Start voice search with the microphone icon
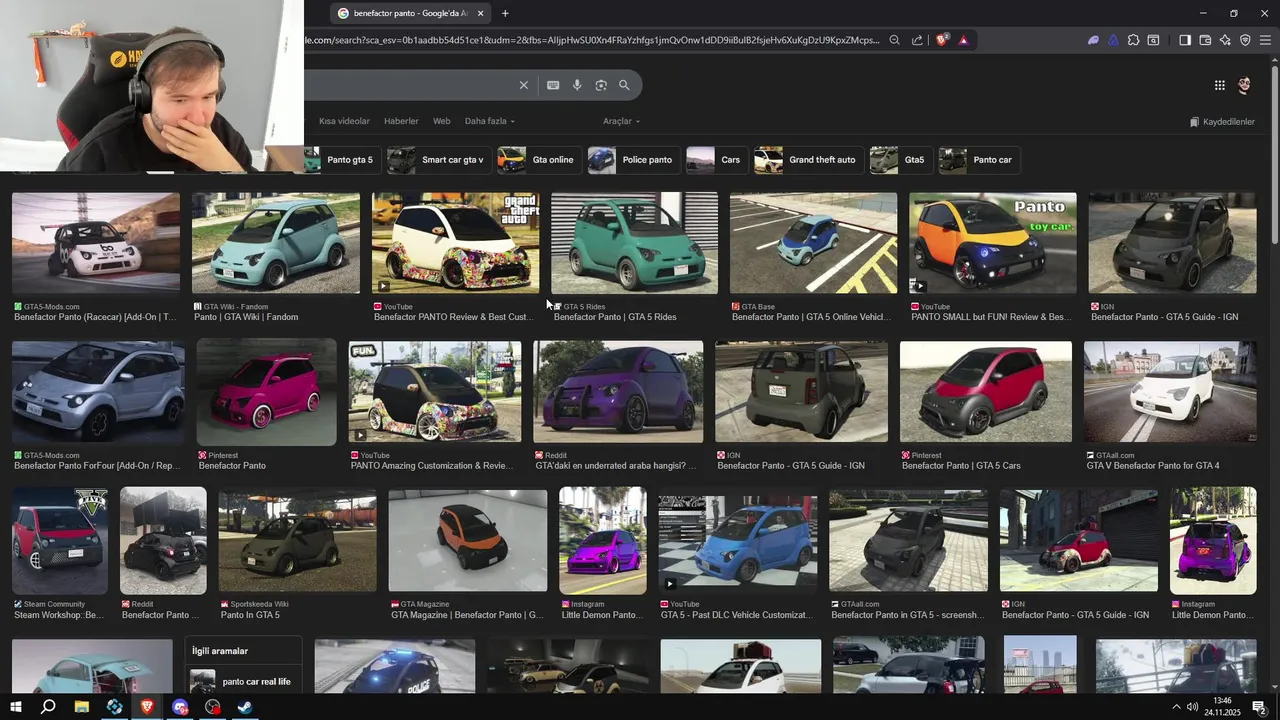1280x720 pixels. point(577,85)
